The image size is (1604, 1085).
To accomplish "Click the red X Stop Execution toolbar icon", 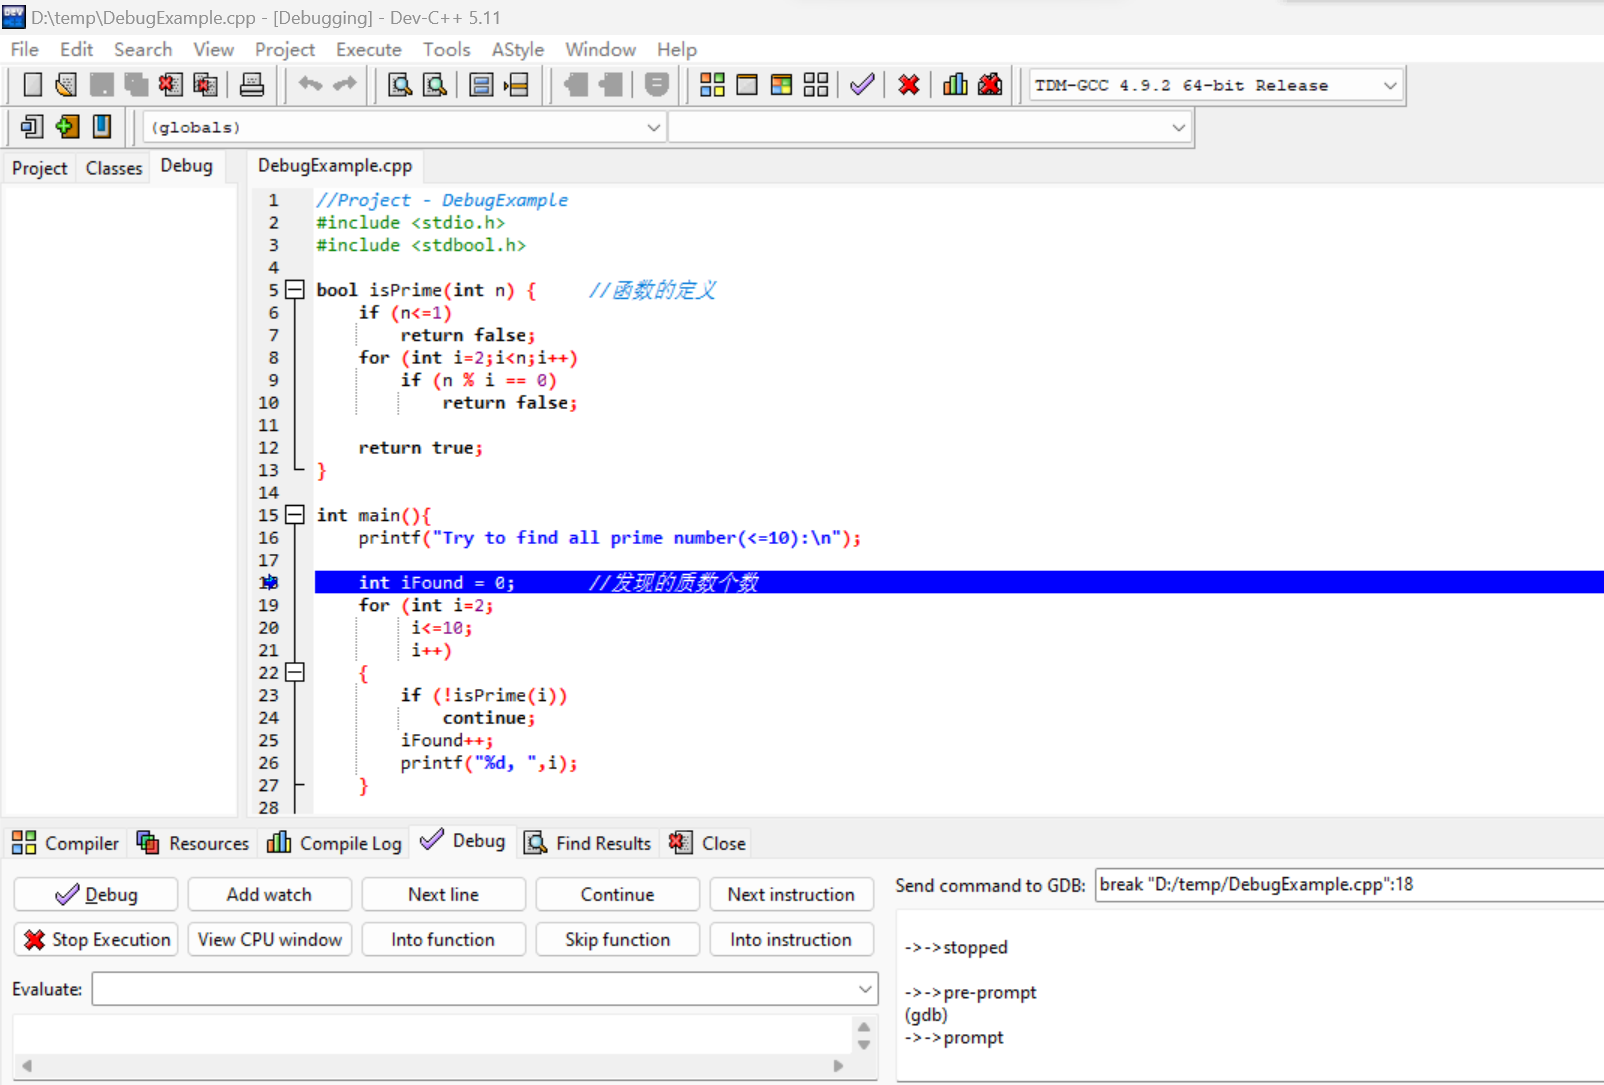I will 909,85.
